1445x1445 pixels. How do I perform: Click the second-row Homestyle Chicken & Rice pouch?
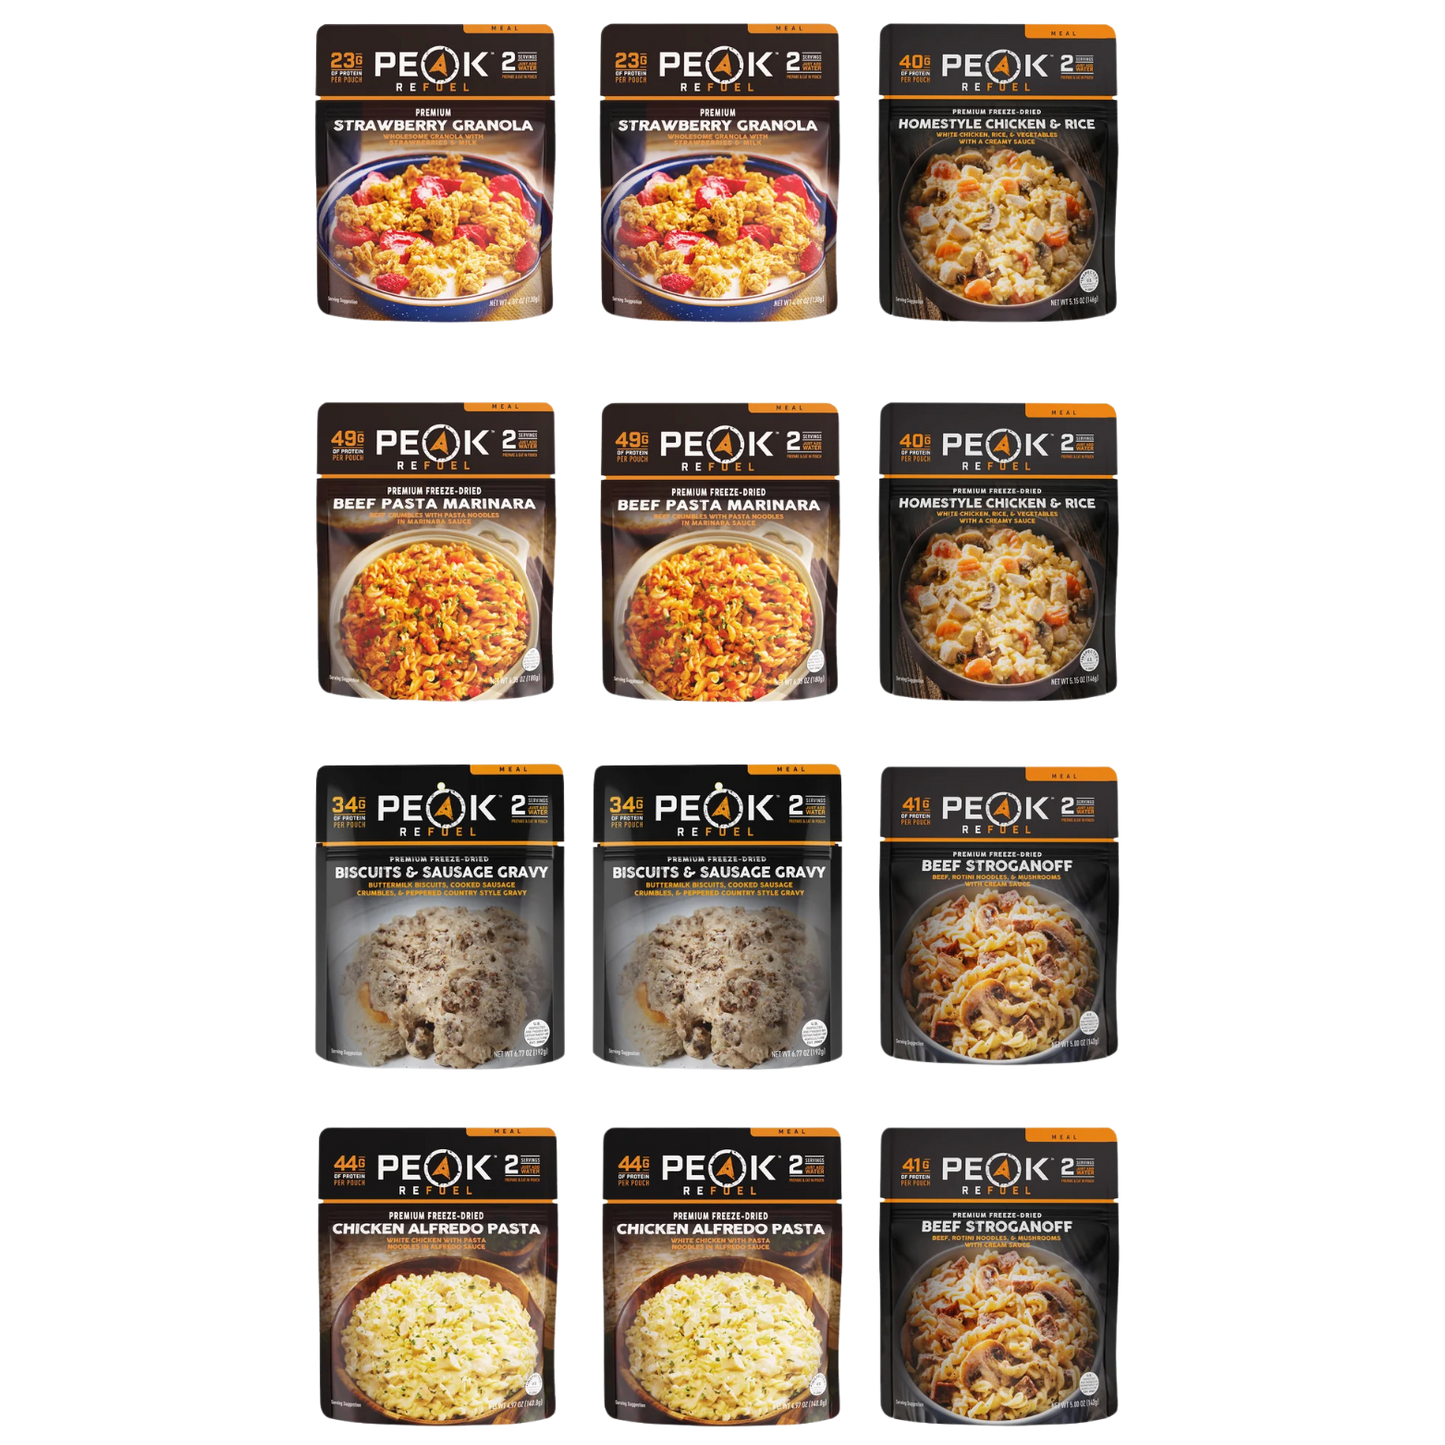(x=997, y=550)
